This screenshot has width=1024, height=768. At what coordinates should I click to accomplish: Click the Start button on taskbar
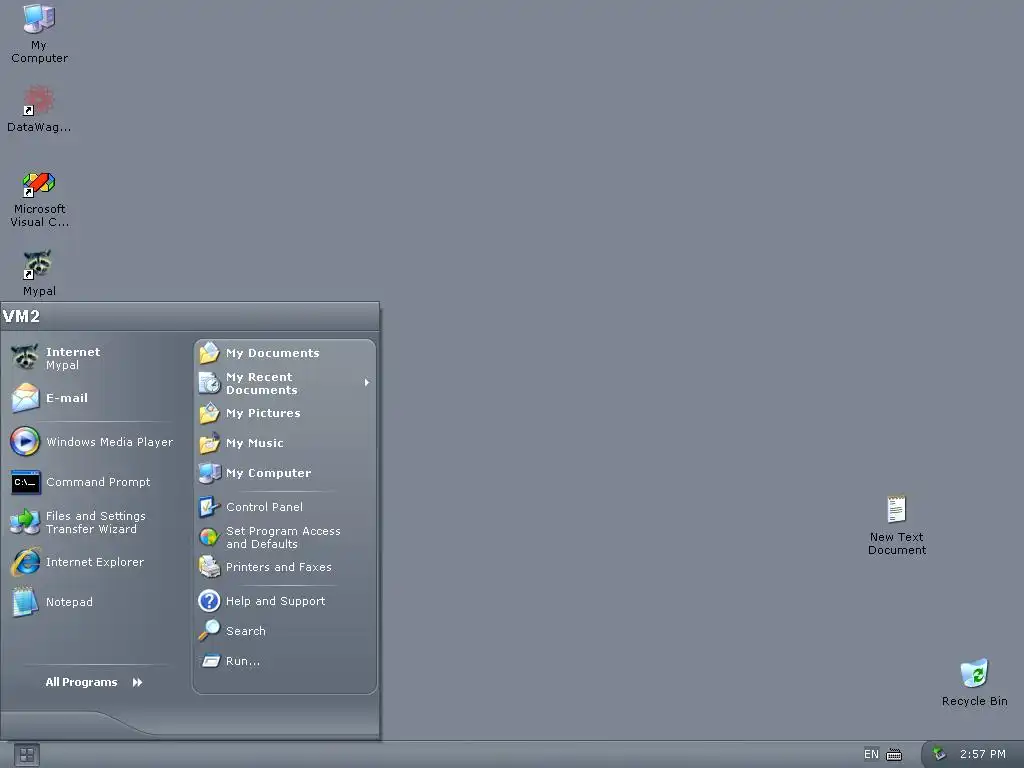tap(27, 755)
